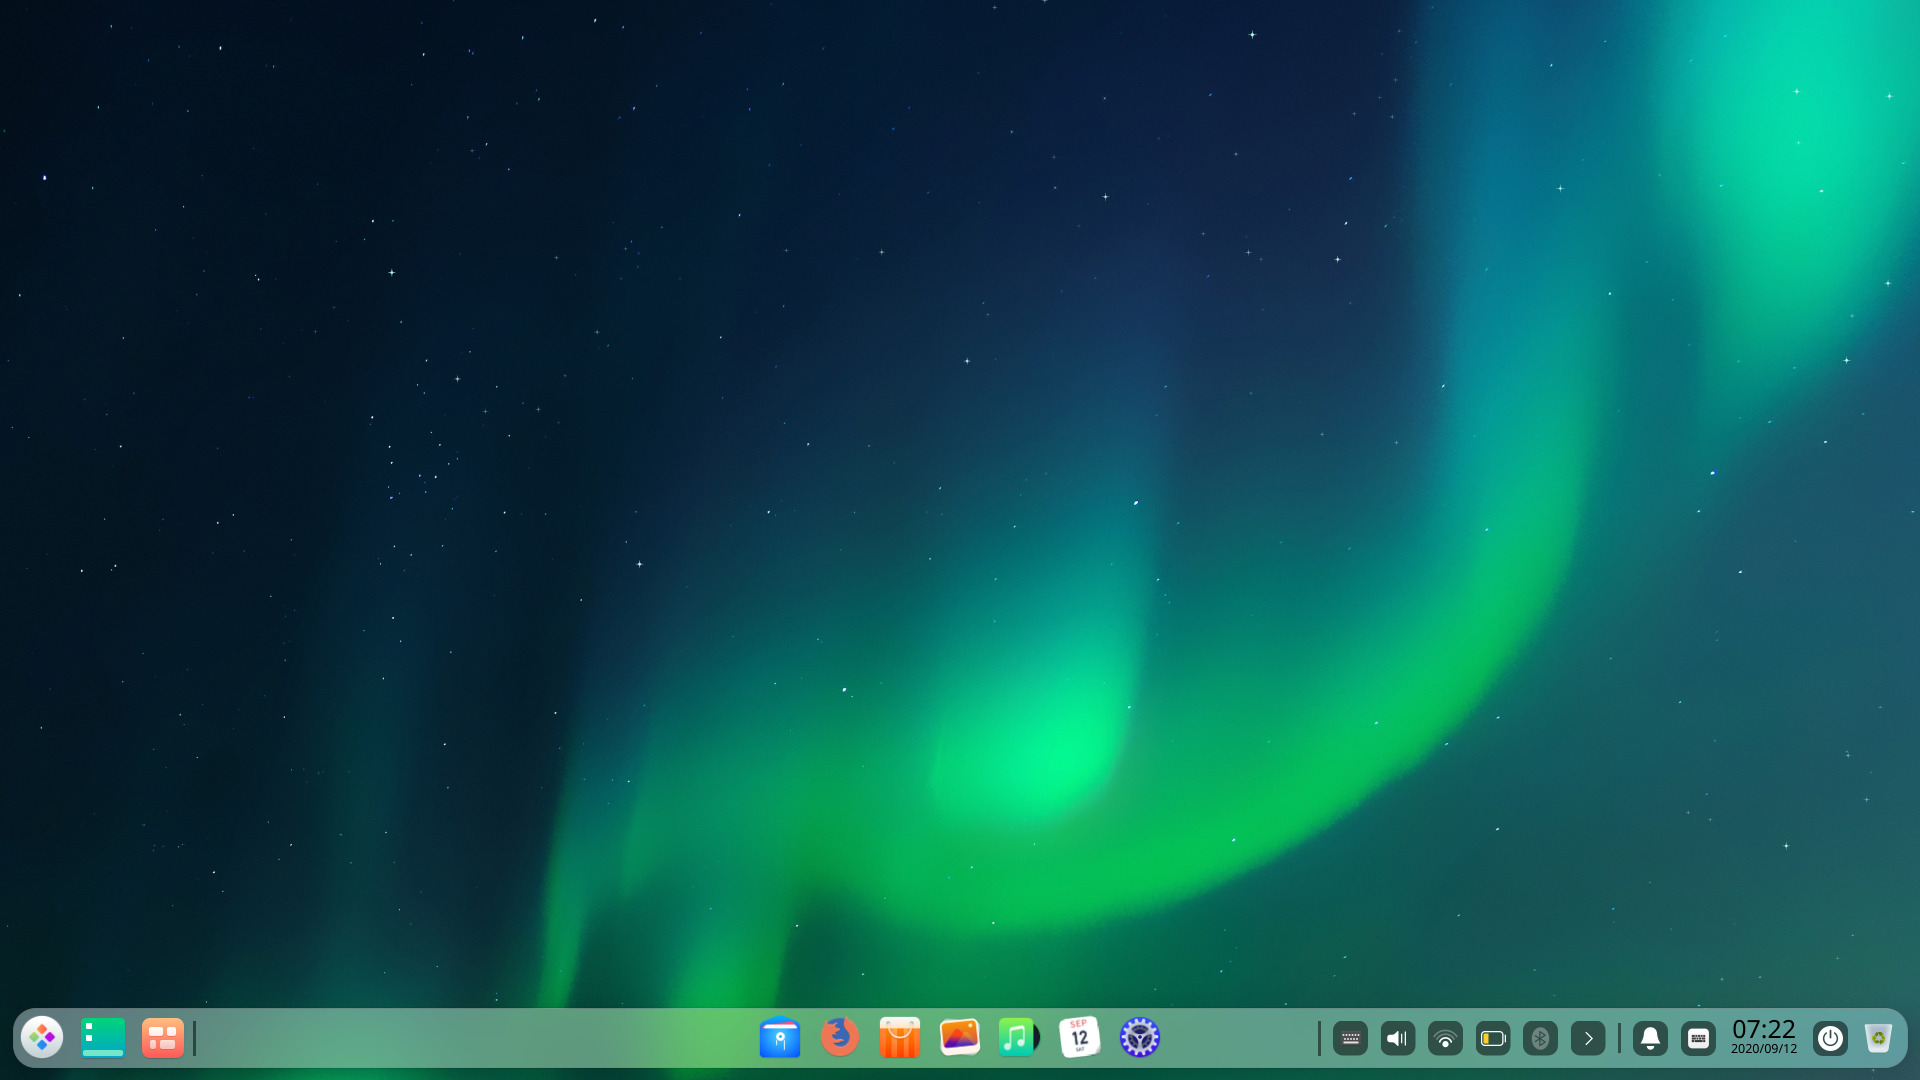Open the Control Center settings
Screen dimensions: 1920x1080
(1139, 1038)
